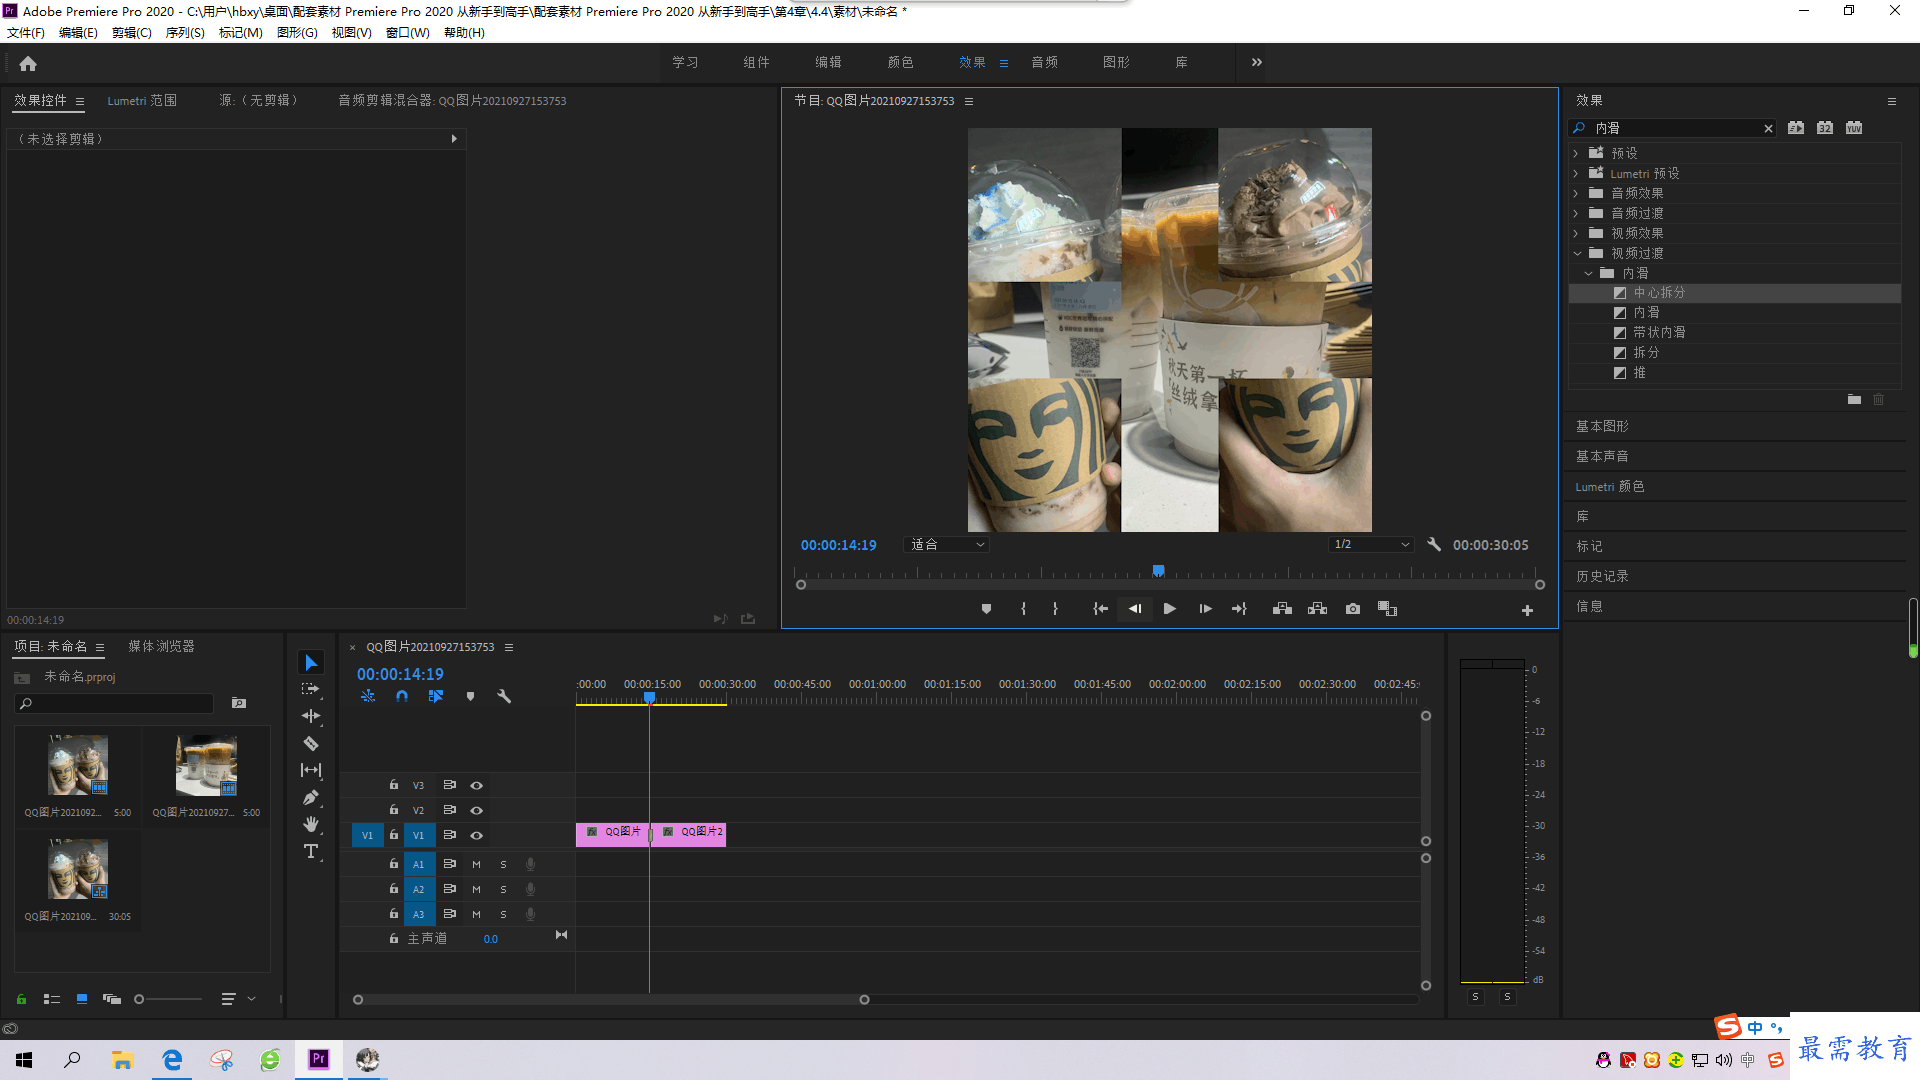Open the Lumetri 范围 tab
1920x1080 pixels.
(142, 101)
